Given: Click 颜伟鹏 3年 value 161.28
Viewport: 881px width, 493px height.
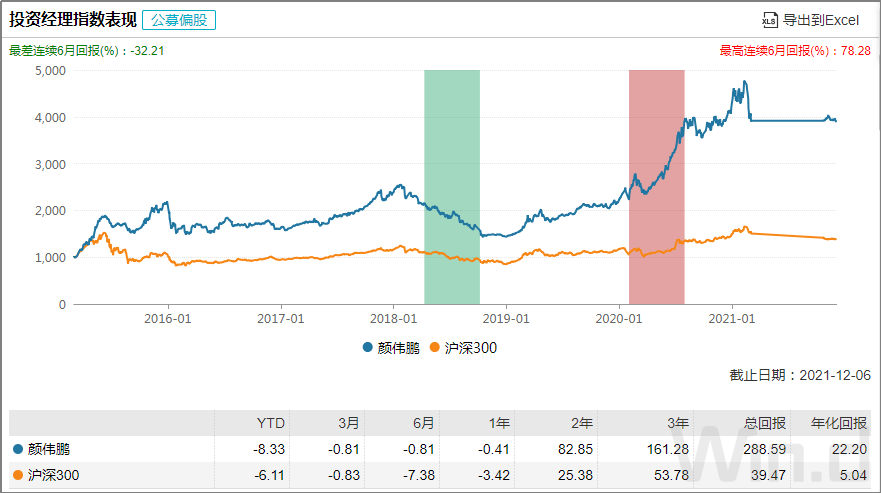Looking at the screenshot, I should tap(667, 449).
